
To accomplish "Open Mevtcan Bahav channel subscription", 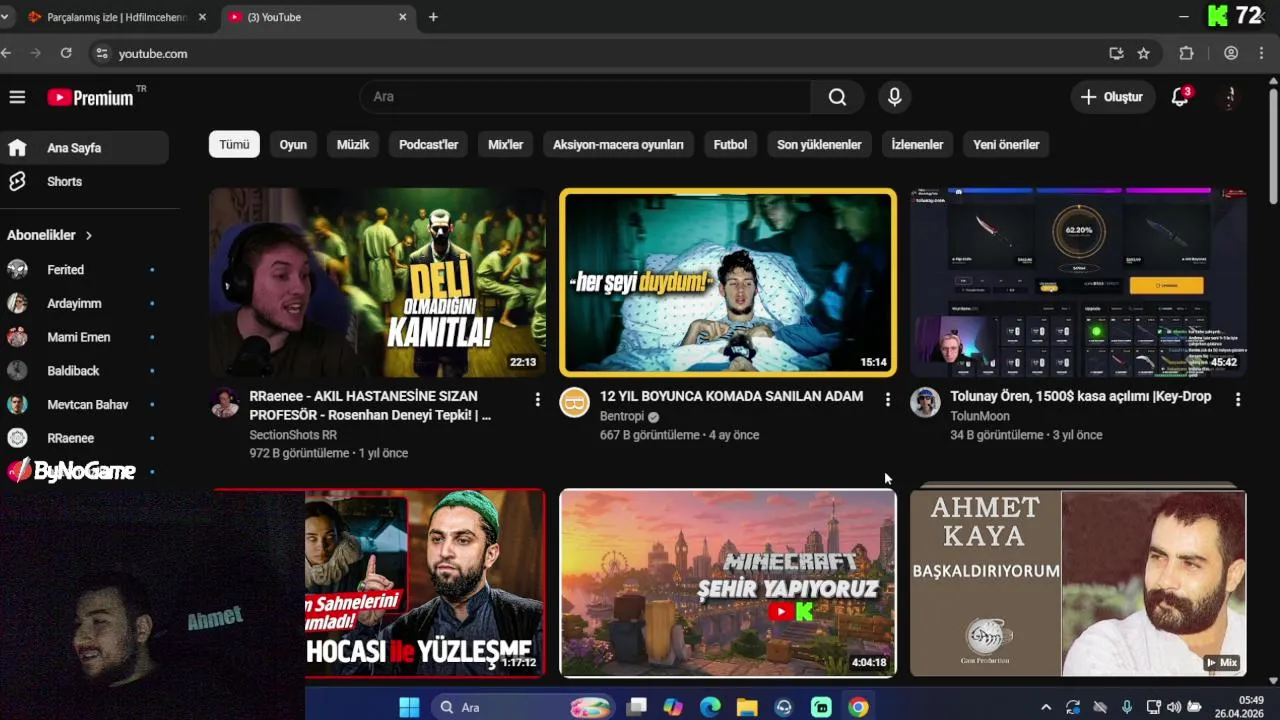I will (x=85, y=404).
